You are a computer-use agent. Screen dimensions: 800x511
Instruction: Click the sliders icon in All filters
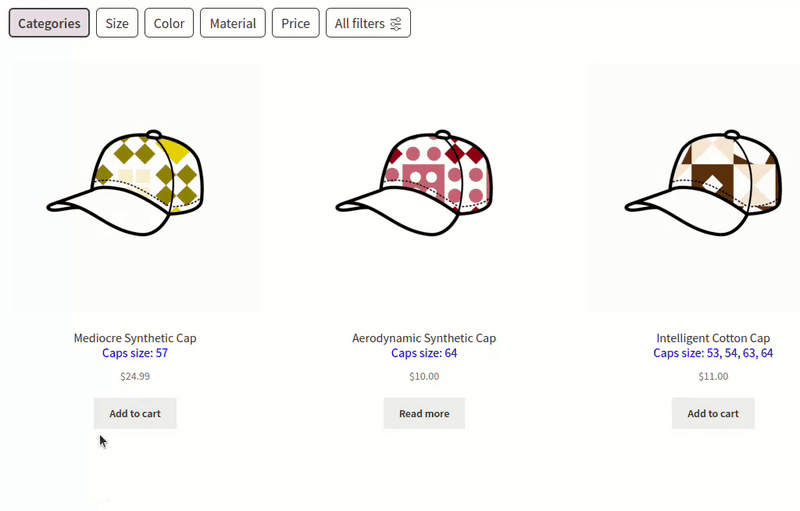395,23
